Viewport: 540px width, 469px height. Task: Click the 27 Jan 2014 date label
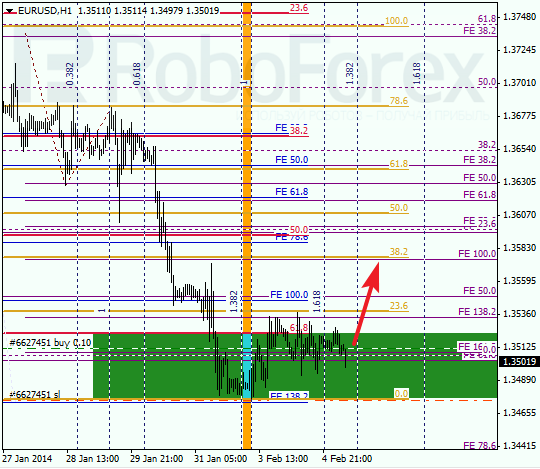27,459
